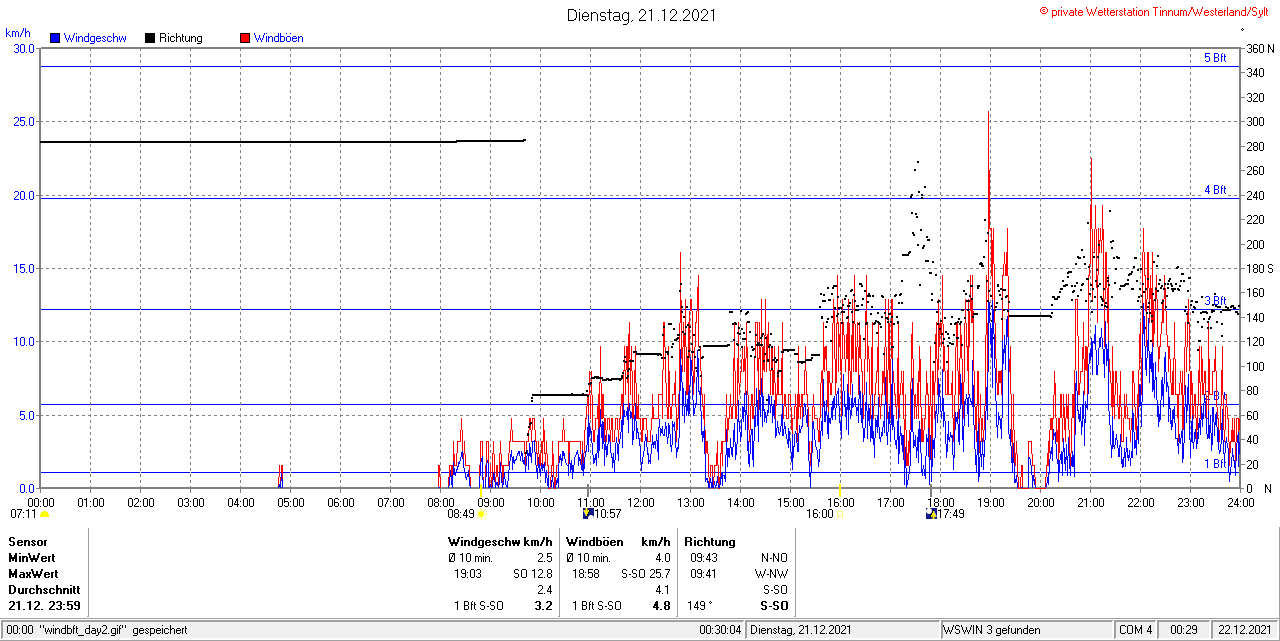Click the 04:00 time axis tick label
Screen dimensions: 1280x641
[x=241, y=502]
